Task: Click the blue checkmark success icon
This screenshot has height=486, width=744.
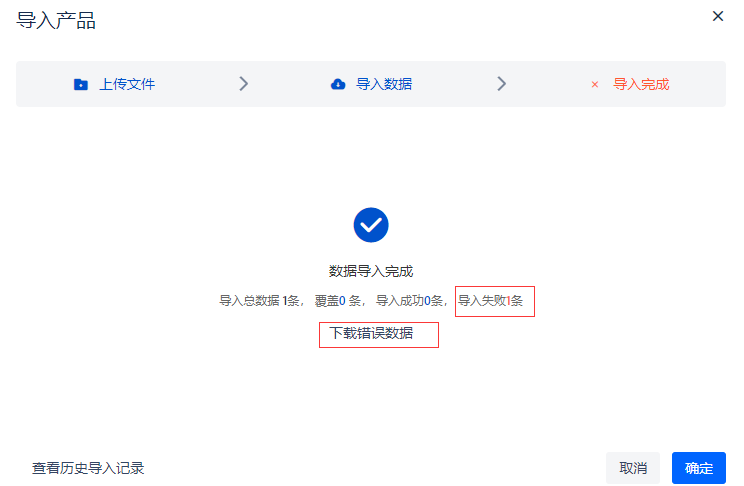Action: (371, 225)
